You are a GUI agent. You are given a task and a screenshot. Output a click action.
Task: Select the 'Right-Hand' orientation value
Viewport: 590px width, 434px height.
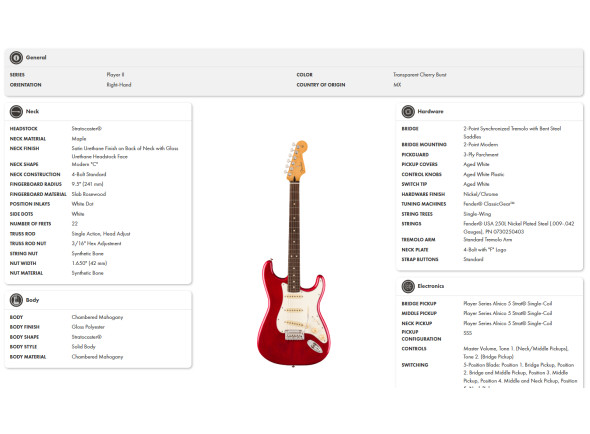(x=119, y=85)
